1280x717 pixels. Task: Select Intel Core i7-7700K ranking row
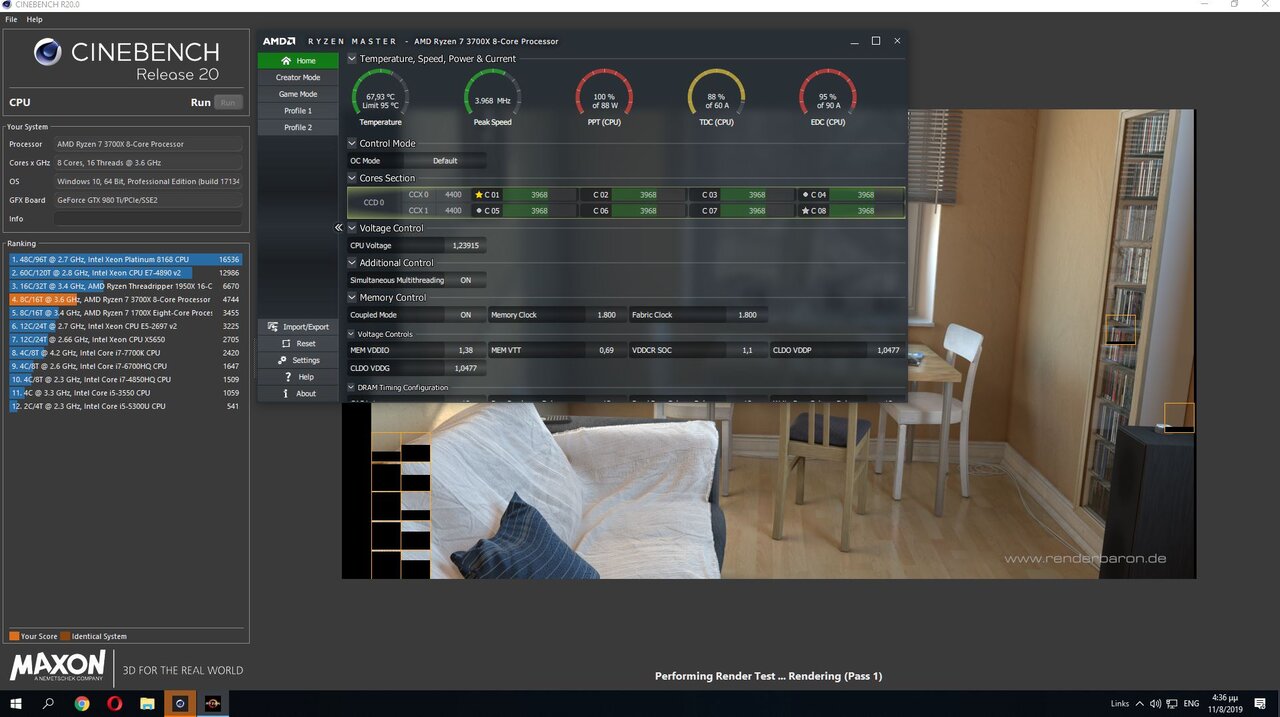click(125, 353)
